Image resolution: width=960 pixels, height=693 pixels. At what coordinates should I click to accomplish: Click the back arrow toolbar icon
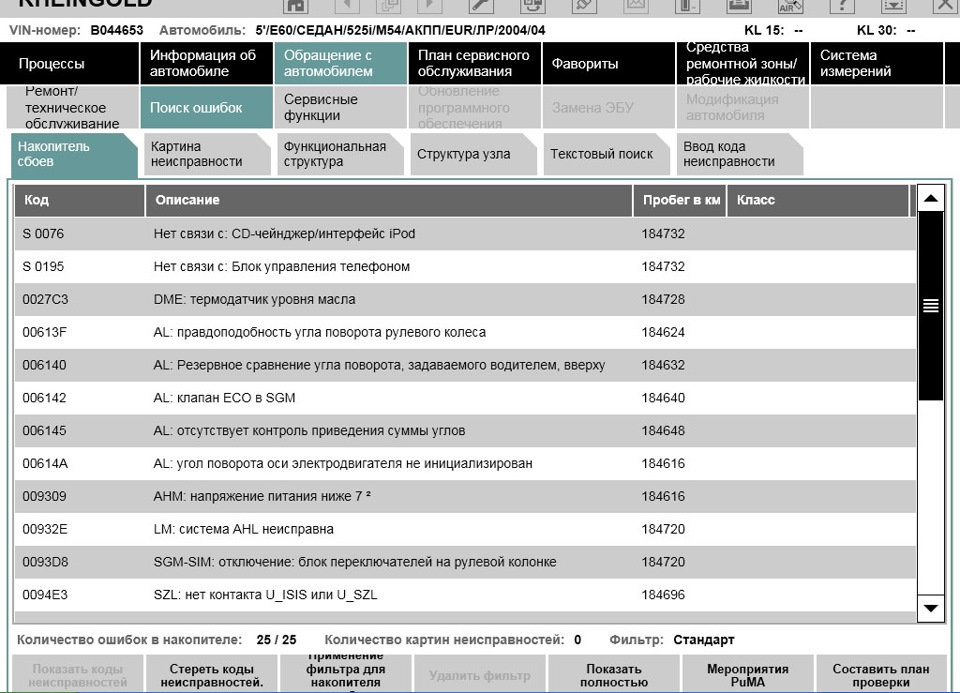coord(348,6)
